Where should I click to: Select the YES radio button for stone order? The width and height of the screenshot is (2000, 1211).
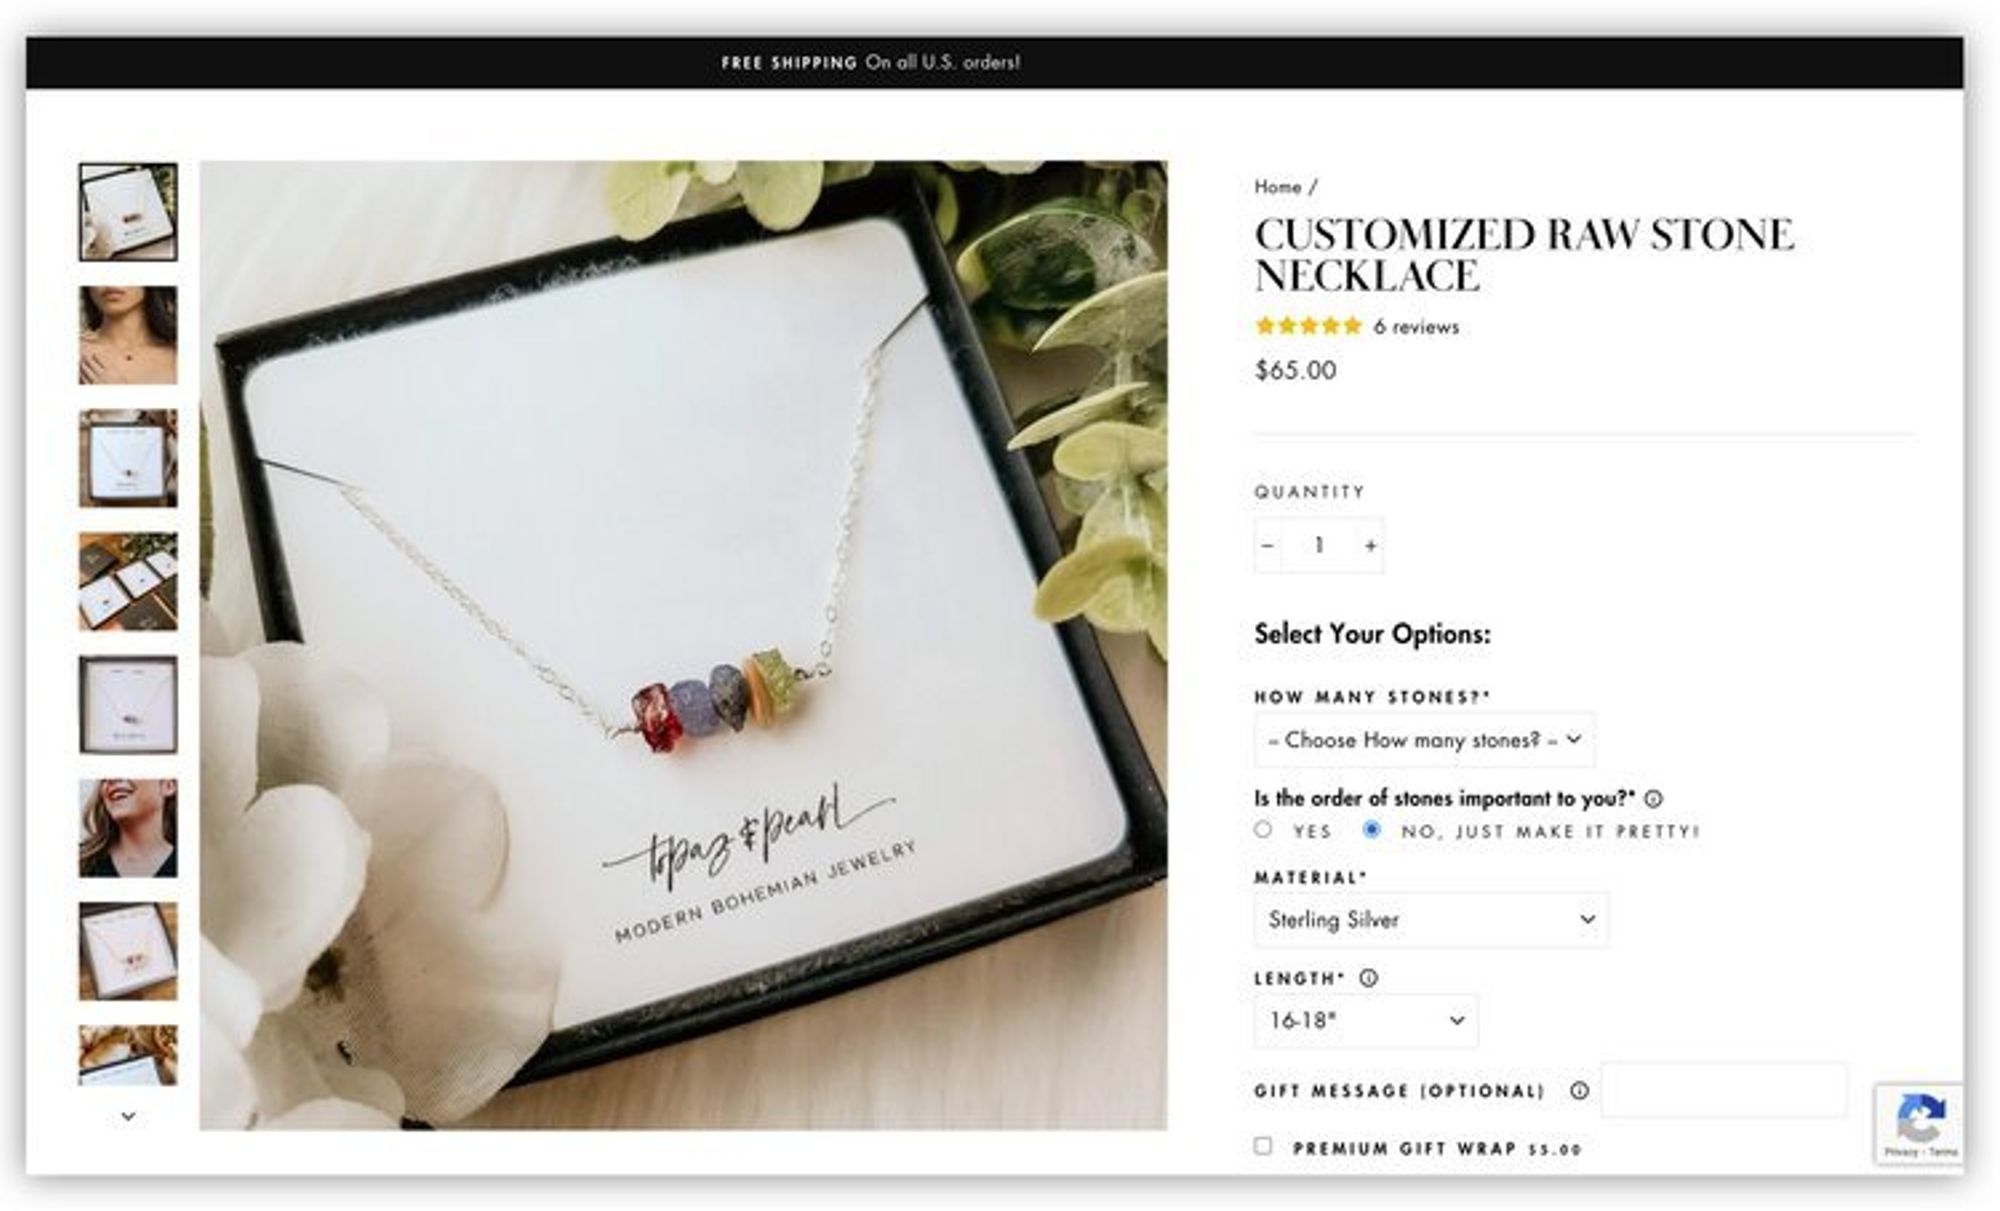1264,830
